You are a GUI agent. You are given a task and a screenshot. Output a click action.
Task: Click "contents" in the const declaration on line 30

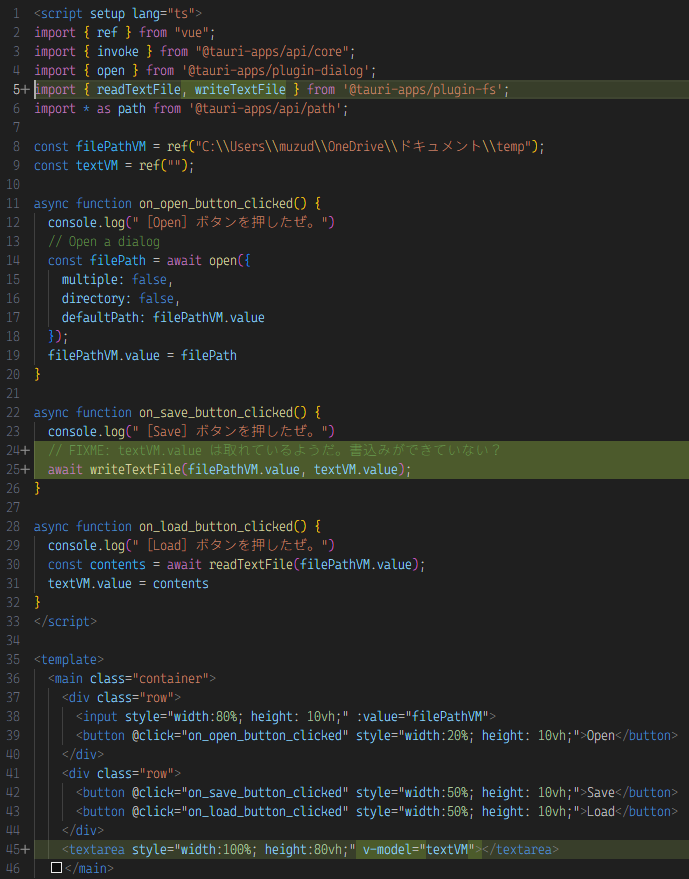click(118, 565)
